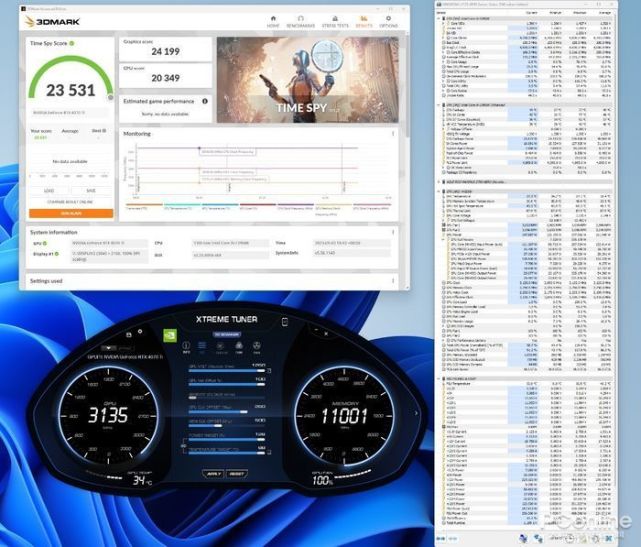Click the MEMORY clock gauge reading 11001
641x547 pixels.
tap(344, 416)
